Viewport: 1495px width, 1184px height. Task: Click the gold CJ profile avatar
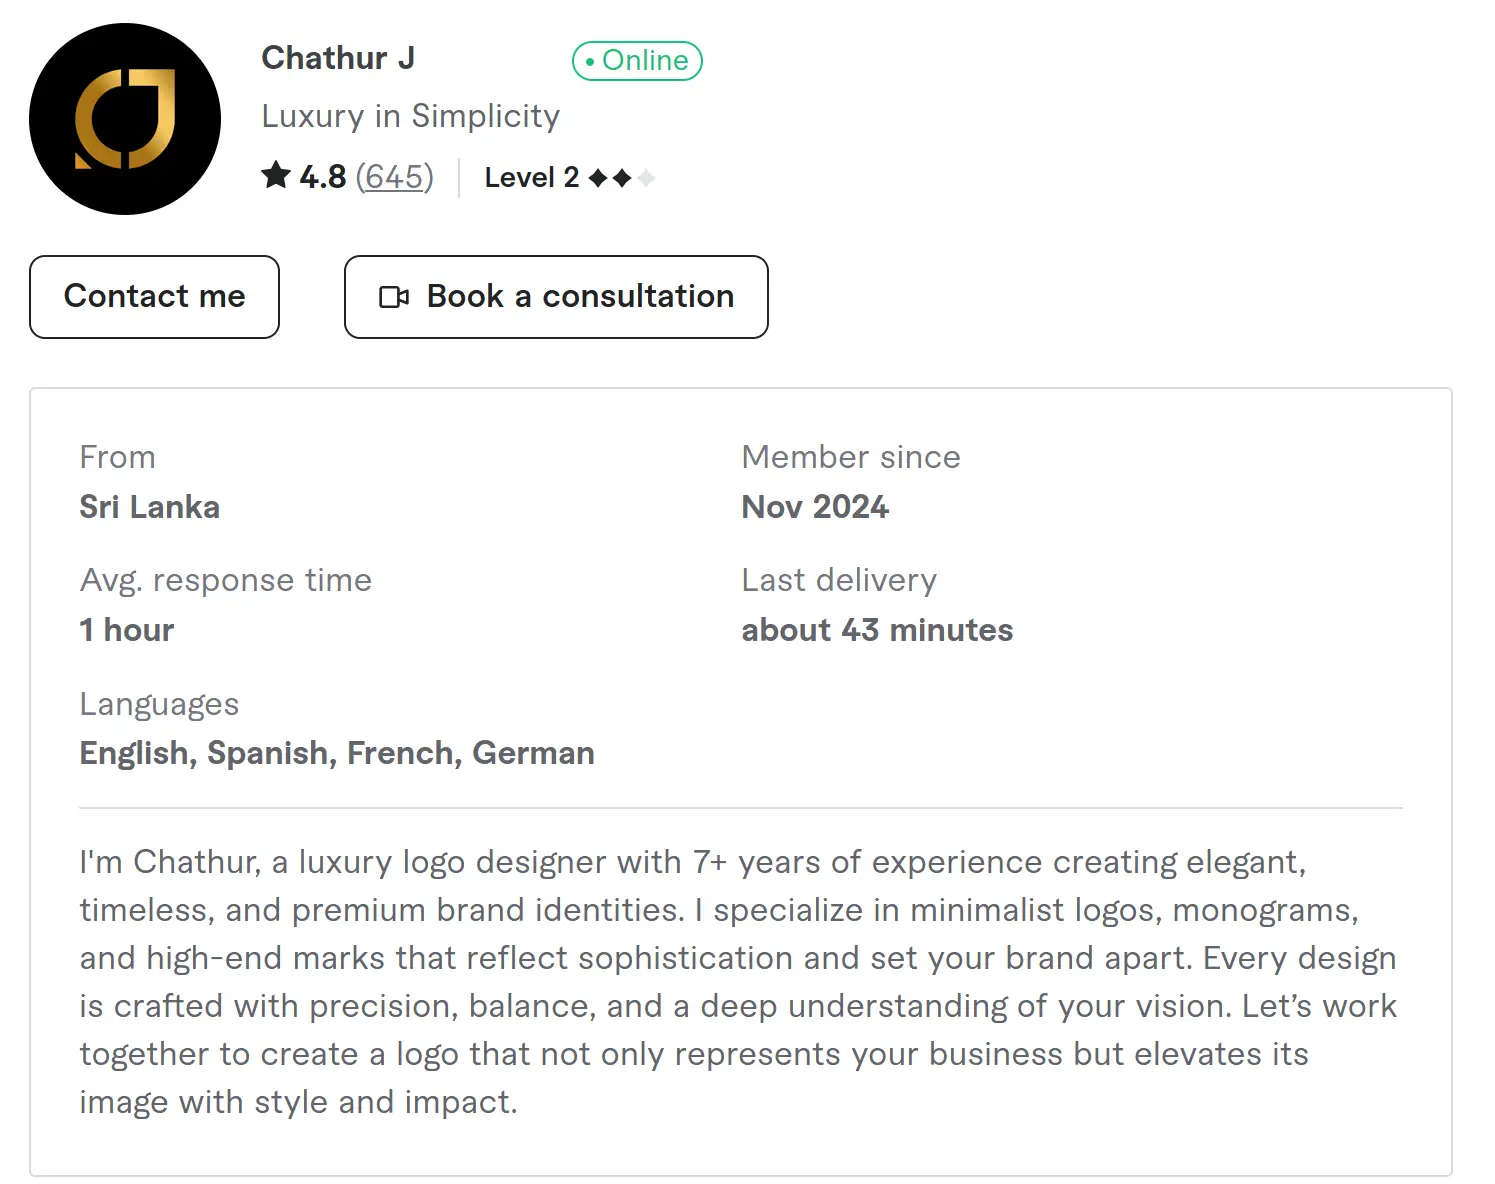click(x=125, y=119)
